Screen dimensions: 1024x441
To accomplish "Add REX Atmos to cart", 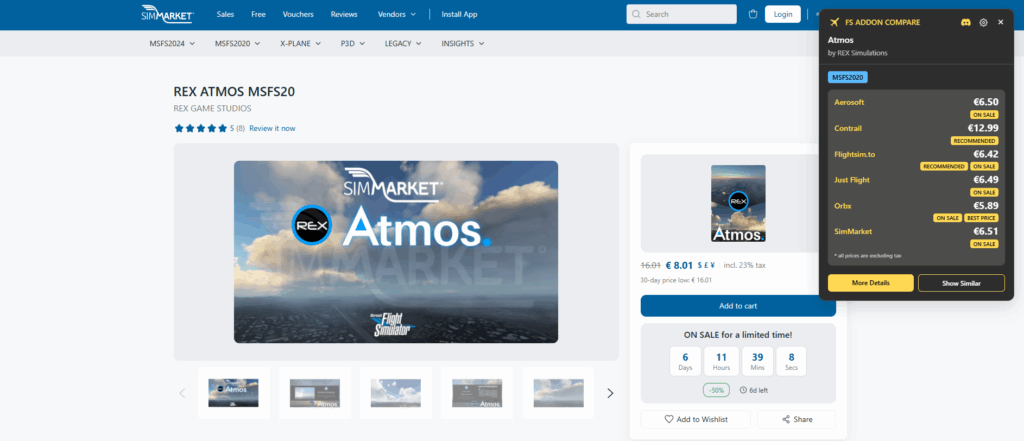I will [738, 306].
